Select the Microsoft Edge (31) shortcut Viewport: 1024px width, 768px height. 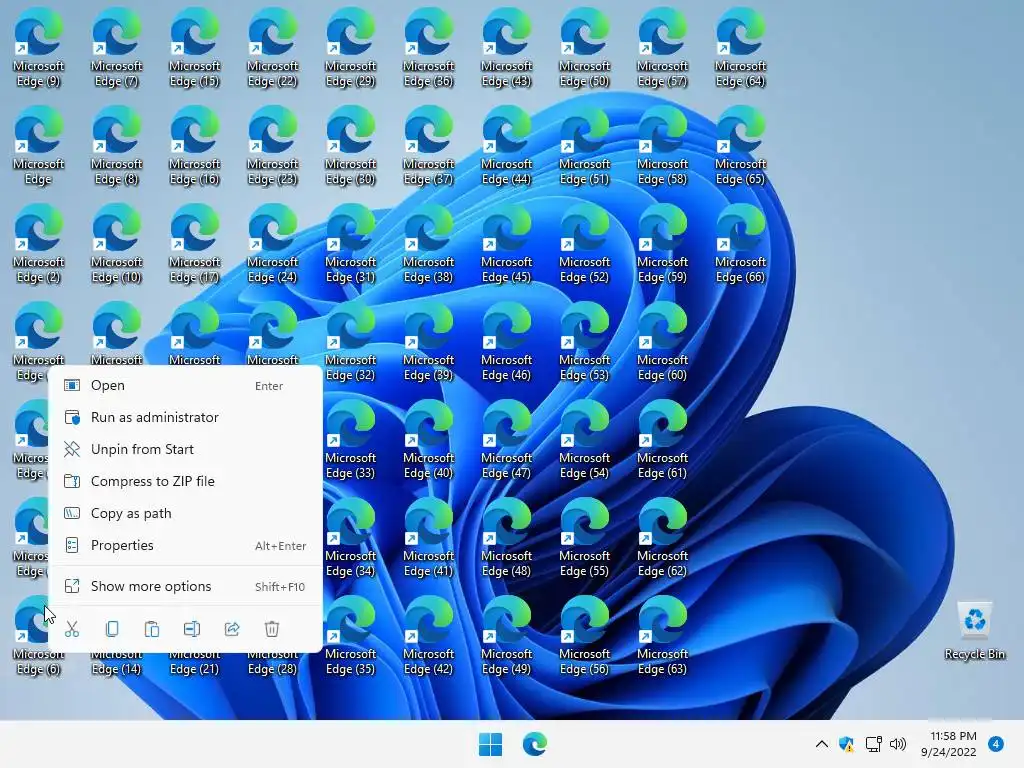click(351, 244)
